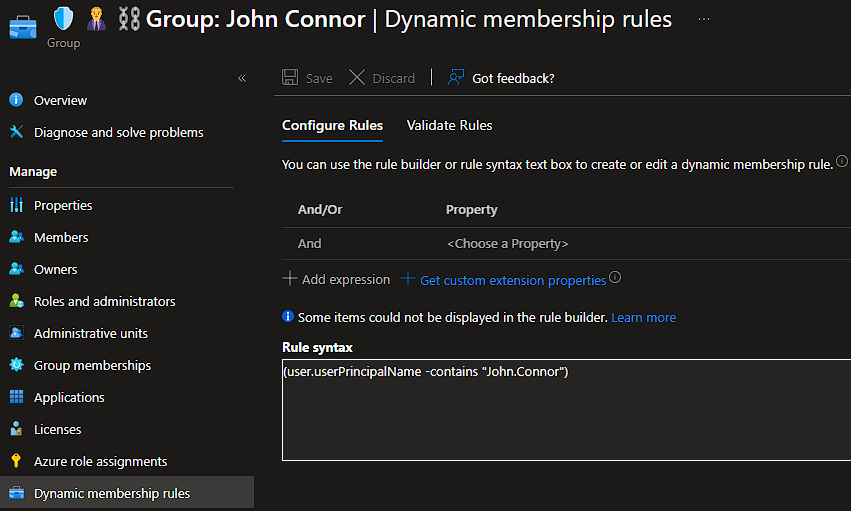The image size is (851, 511).
Task: Click the info icon beside rule description
Action: (842, 161)
